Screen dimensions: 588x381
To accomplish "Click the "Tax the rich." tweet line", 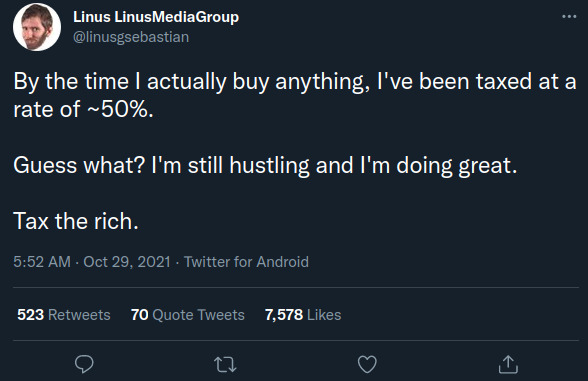I will [x=76, y=221].
